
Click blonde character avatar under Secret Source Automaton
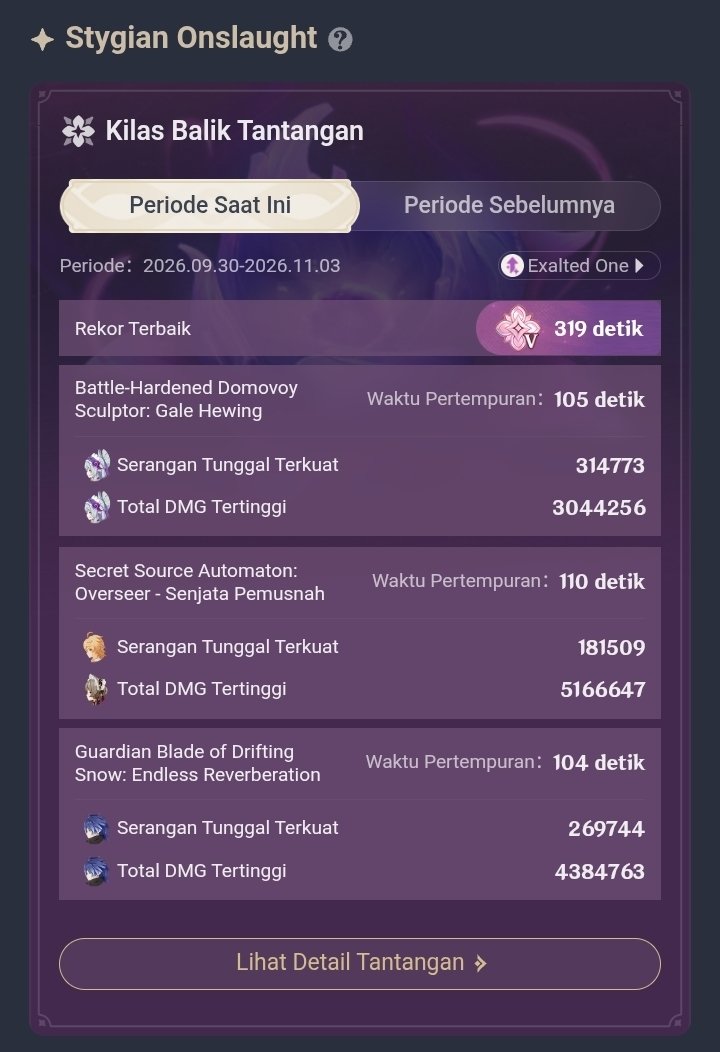tap(95, 647)
